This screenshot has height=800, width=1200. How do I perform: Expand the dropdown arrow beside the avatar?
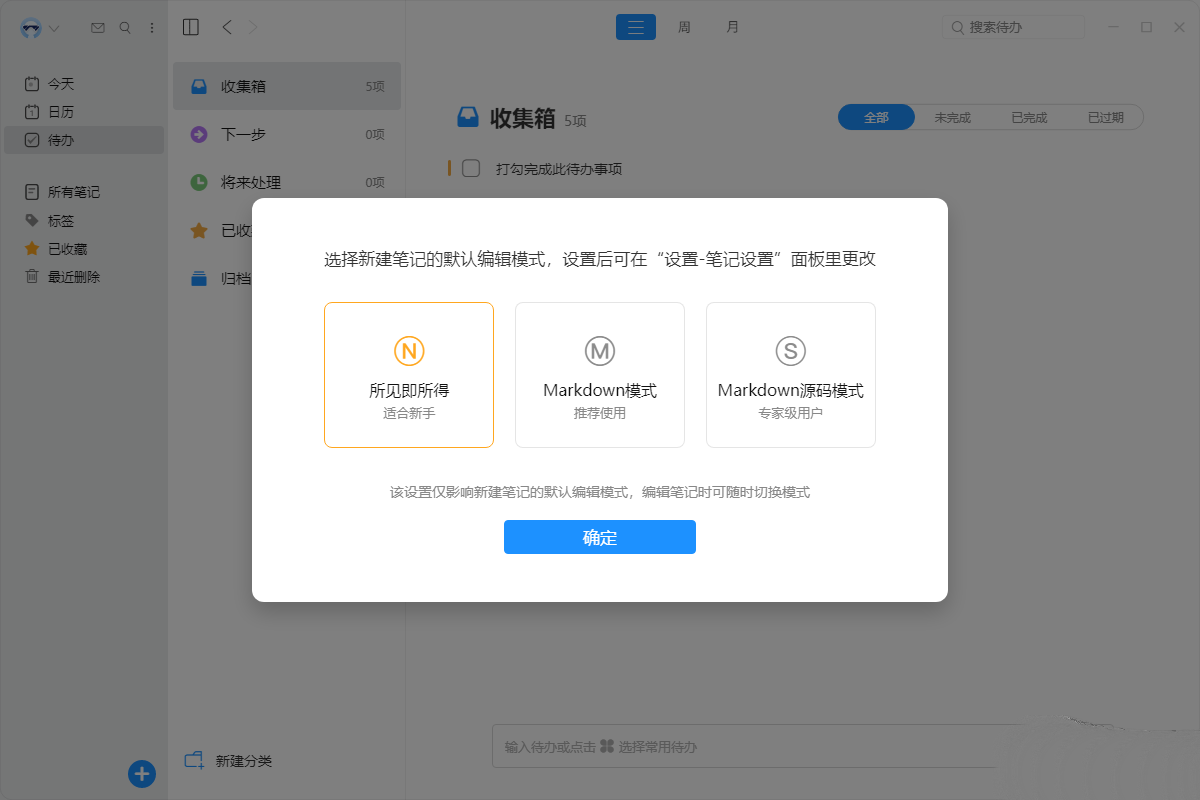[54, 28]
